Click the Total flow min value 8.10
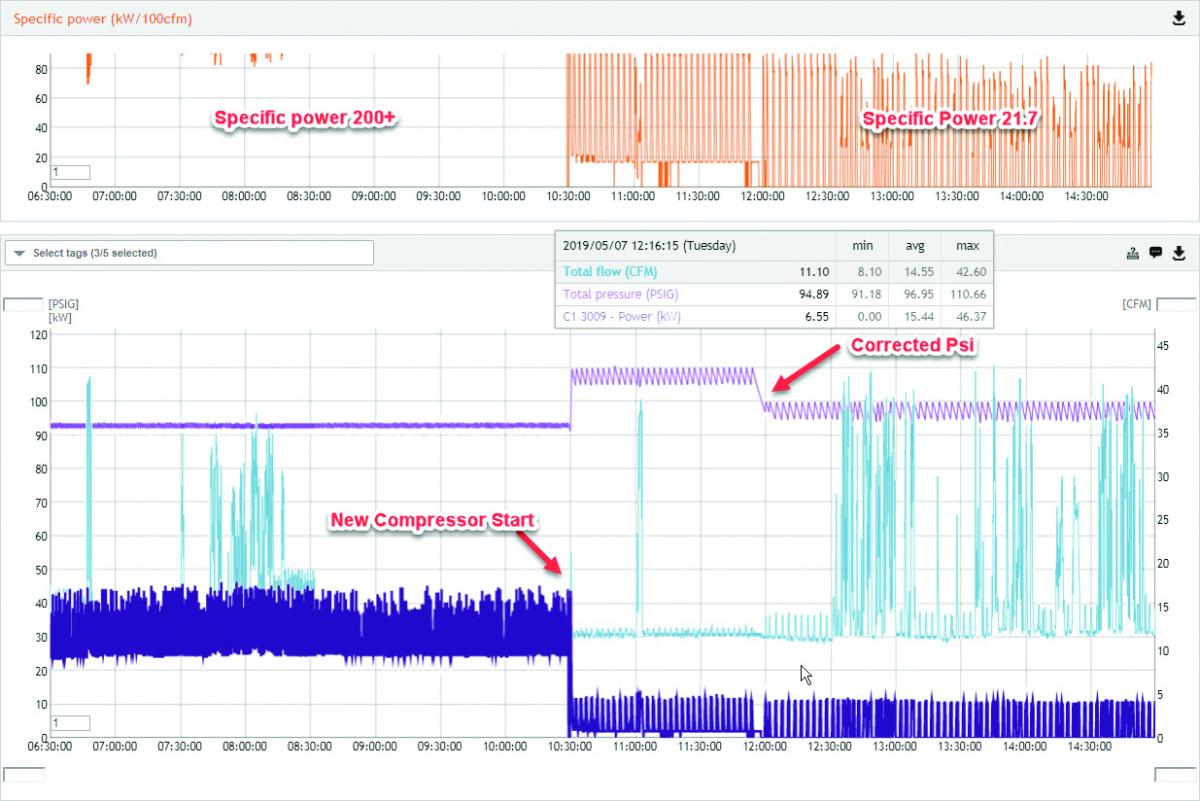1200x801 pixels. click(x=868, y=271)
